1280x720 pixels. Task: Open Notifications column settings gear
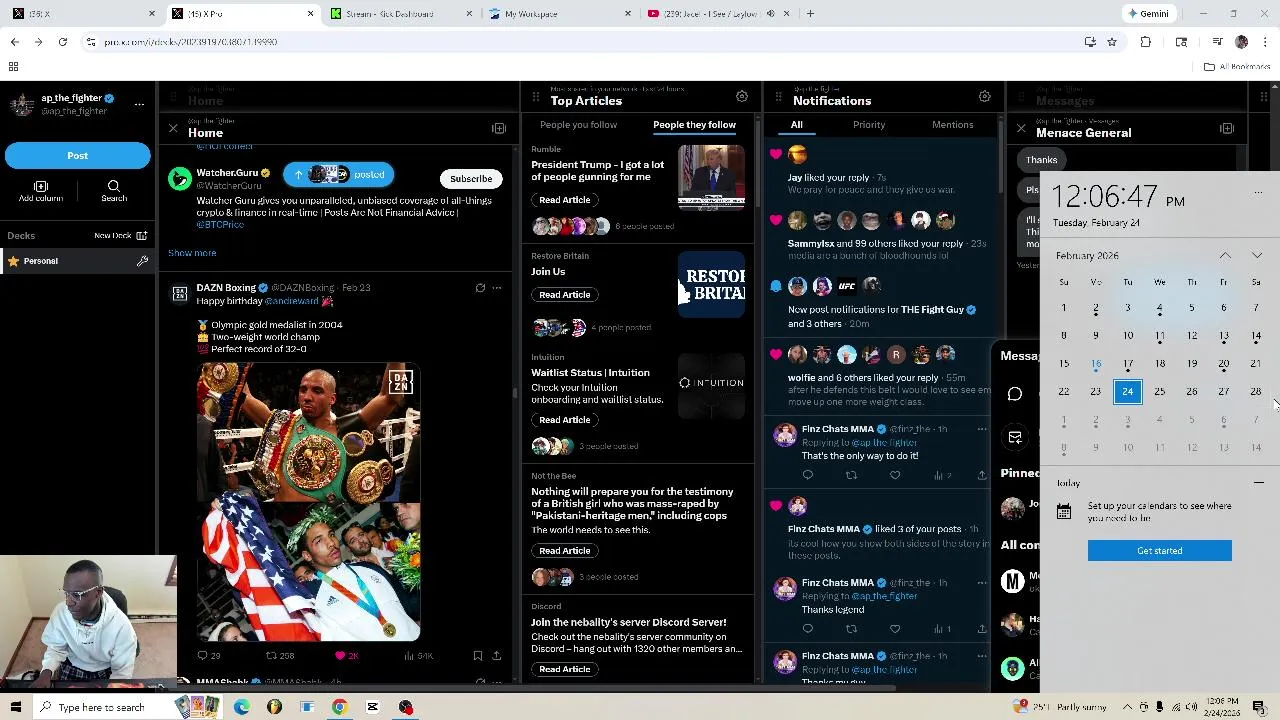pyautogui.click(x=985, y=96)
